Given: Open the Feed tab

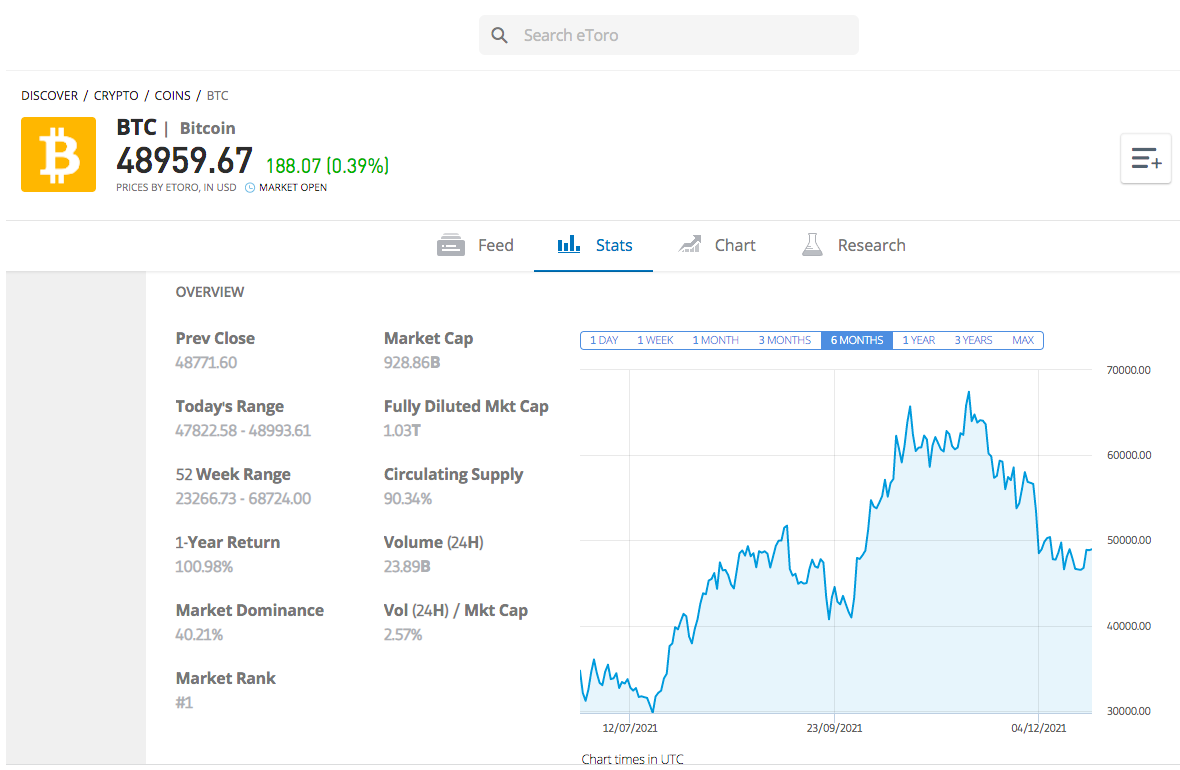Looking at the screenshot, I should point(476,245).
